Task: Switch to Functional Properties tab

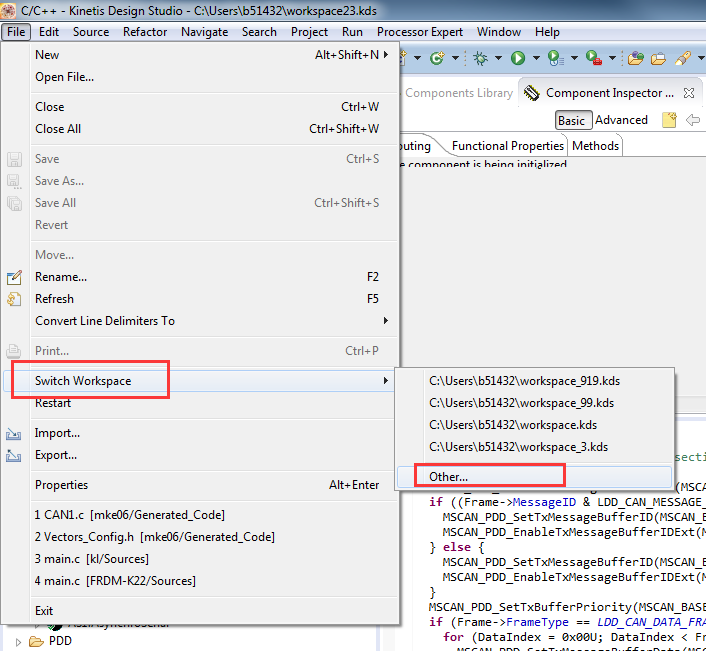Action: click(507, 146)
